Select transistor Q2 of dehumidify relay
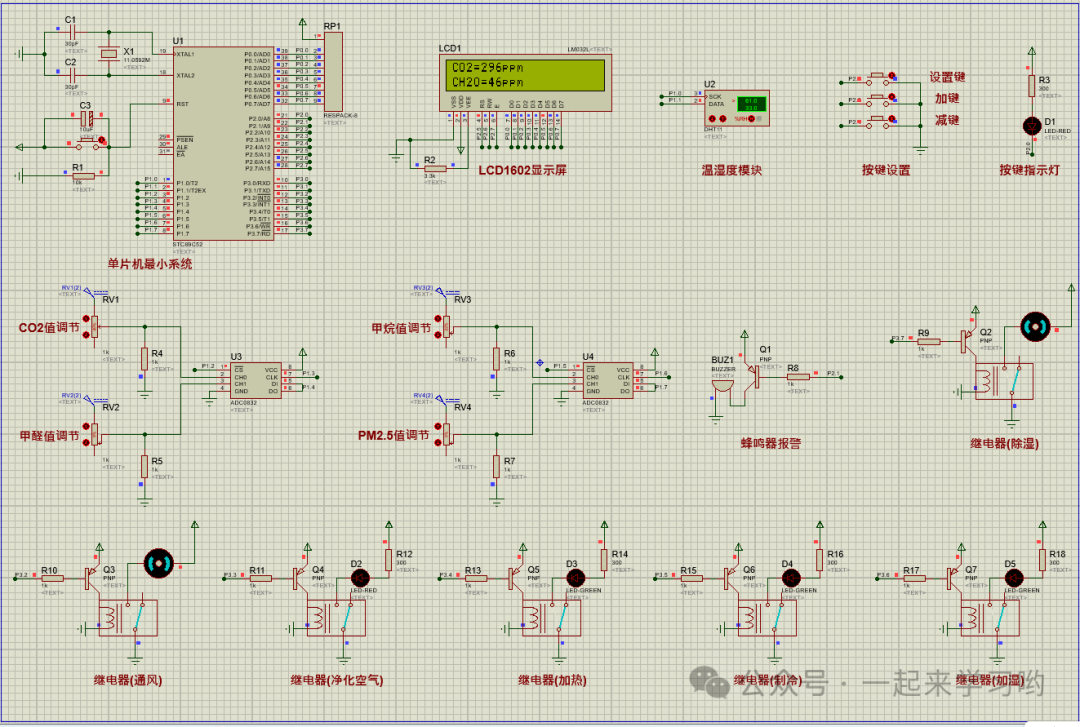1080x727 pixels. click(x=970, y=340)
